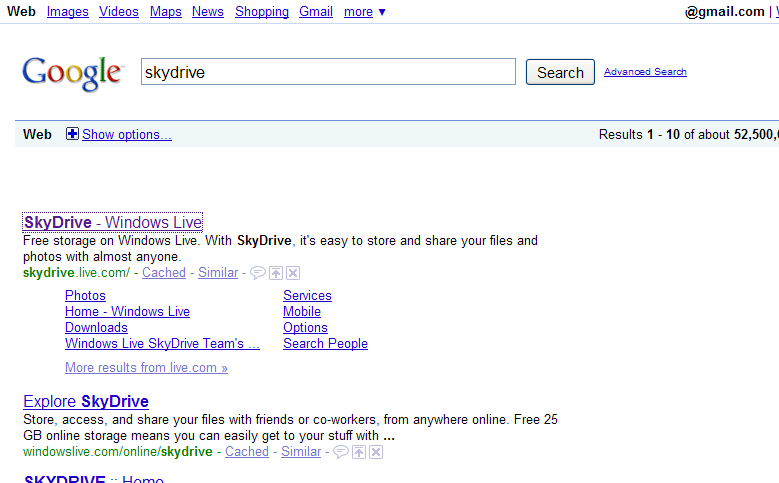Open the Advanced Search link
The height and width of the screenshot is (483, 779).
(x=645, y=72)
